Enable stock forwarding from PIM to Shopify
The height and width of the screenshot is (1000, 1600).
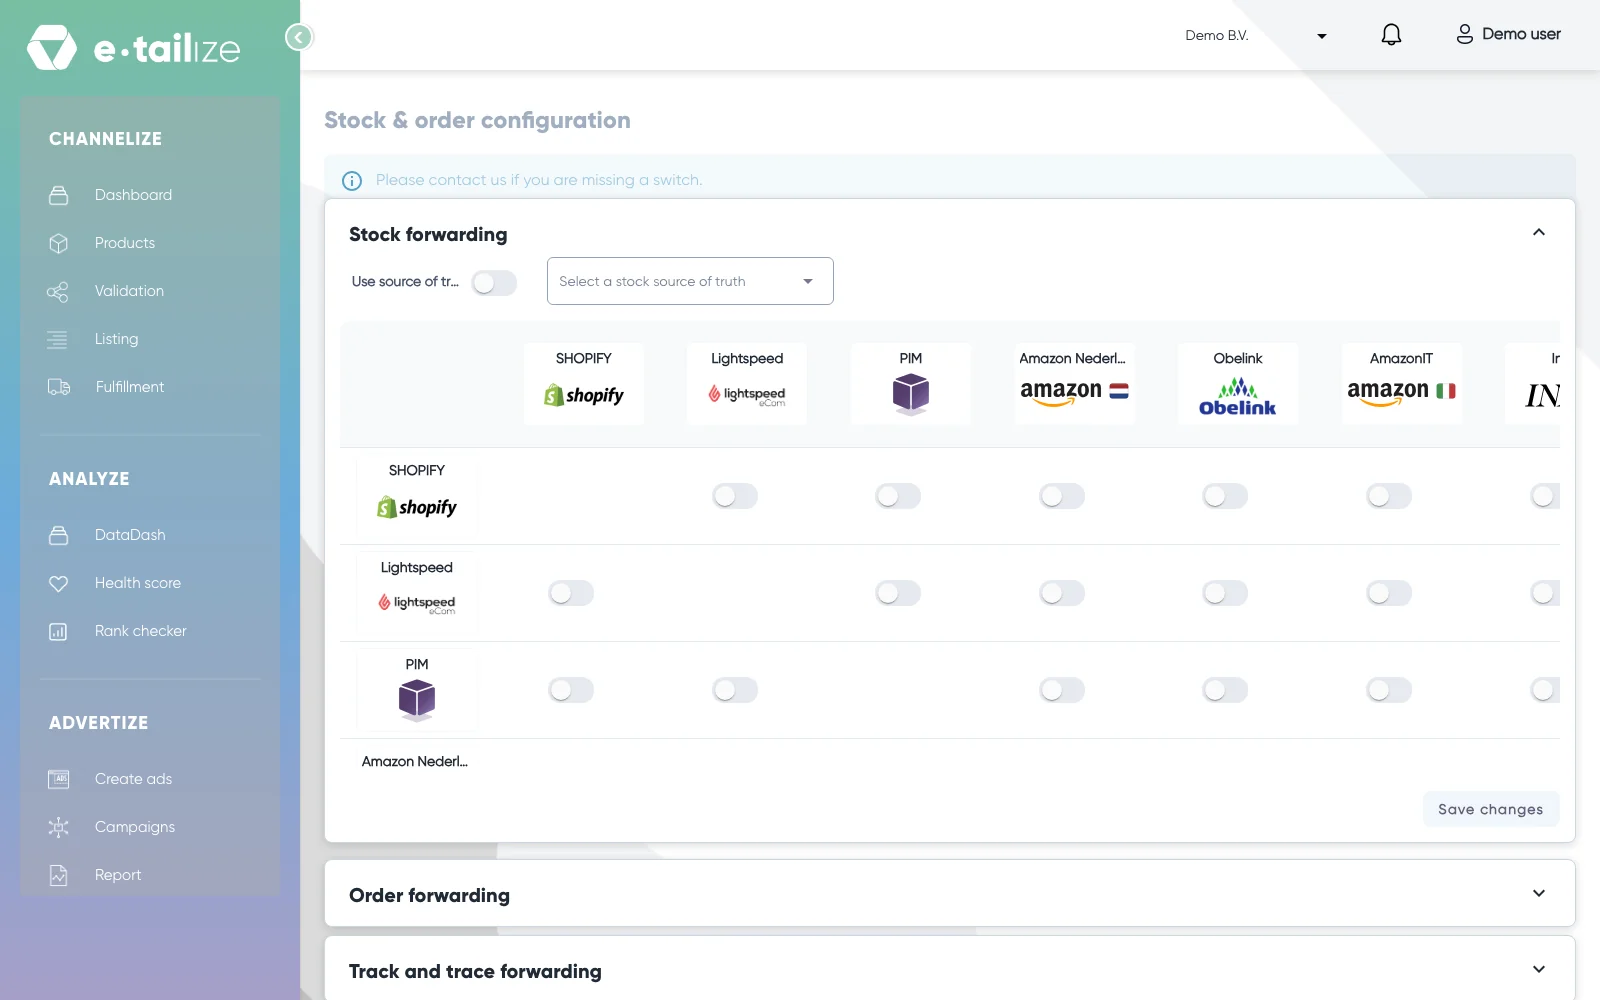pos(571,690)
